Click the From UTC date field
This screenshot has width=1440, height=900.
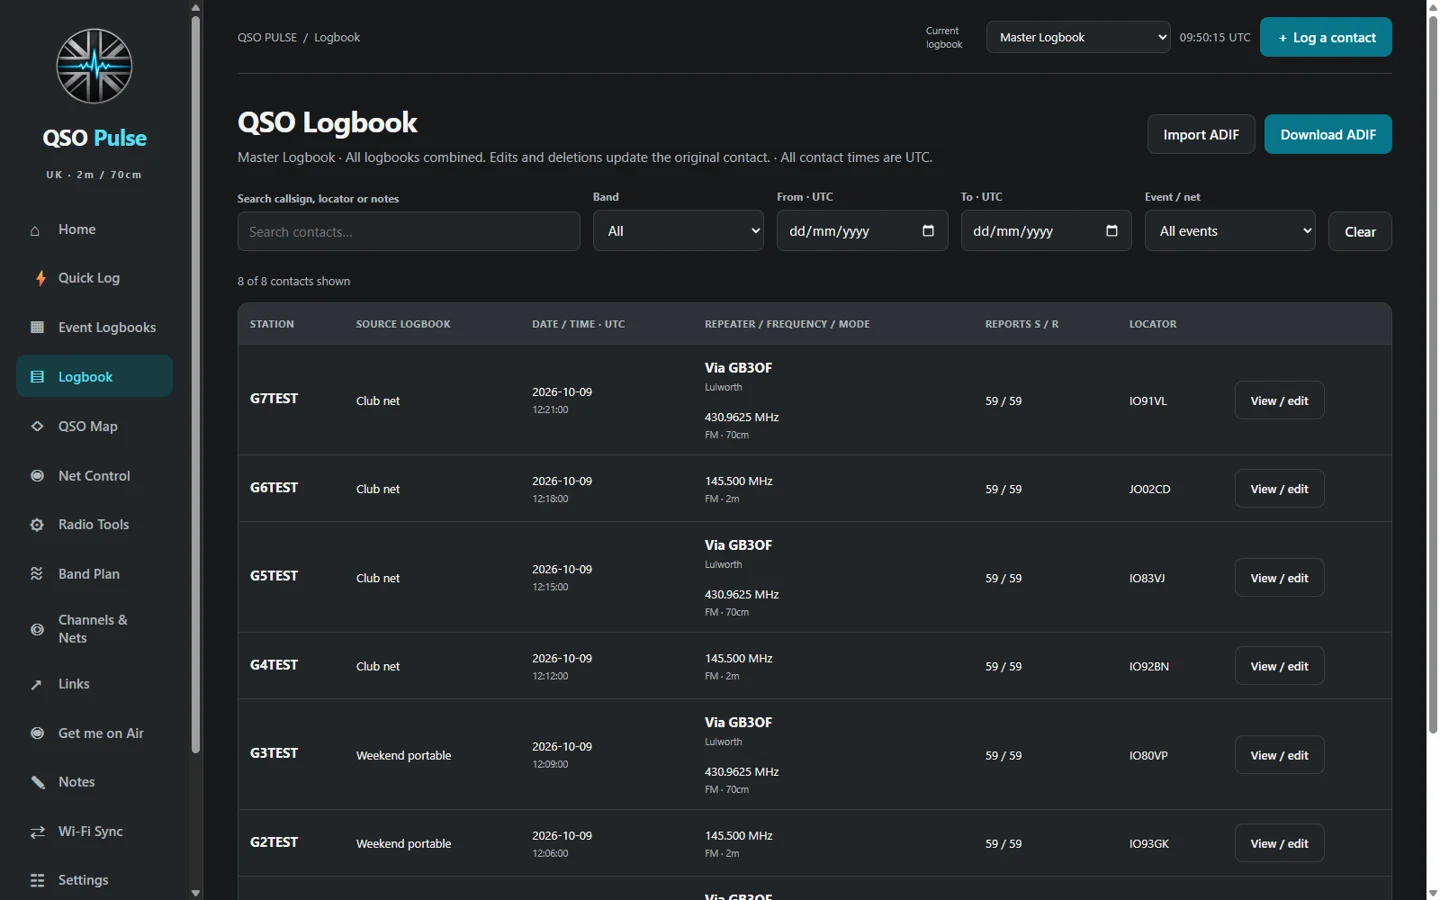pyautogui.click(x=862, y=231)
